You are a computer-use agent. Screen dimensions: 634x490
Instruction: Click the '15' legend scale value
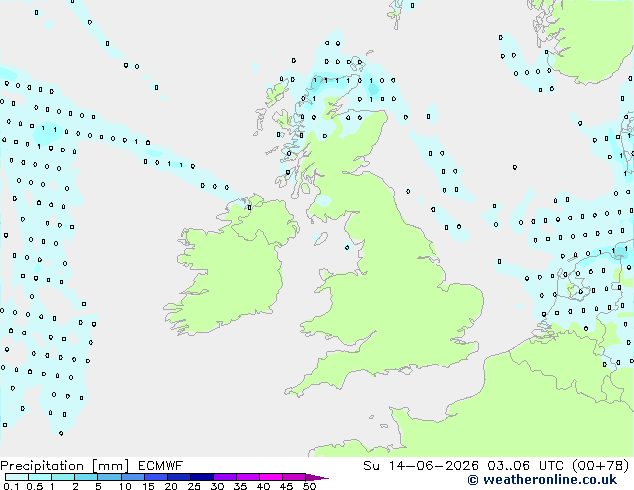pos(148,486)
